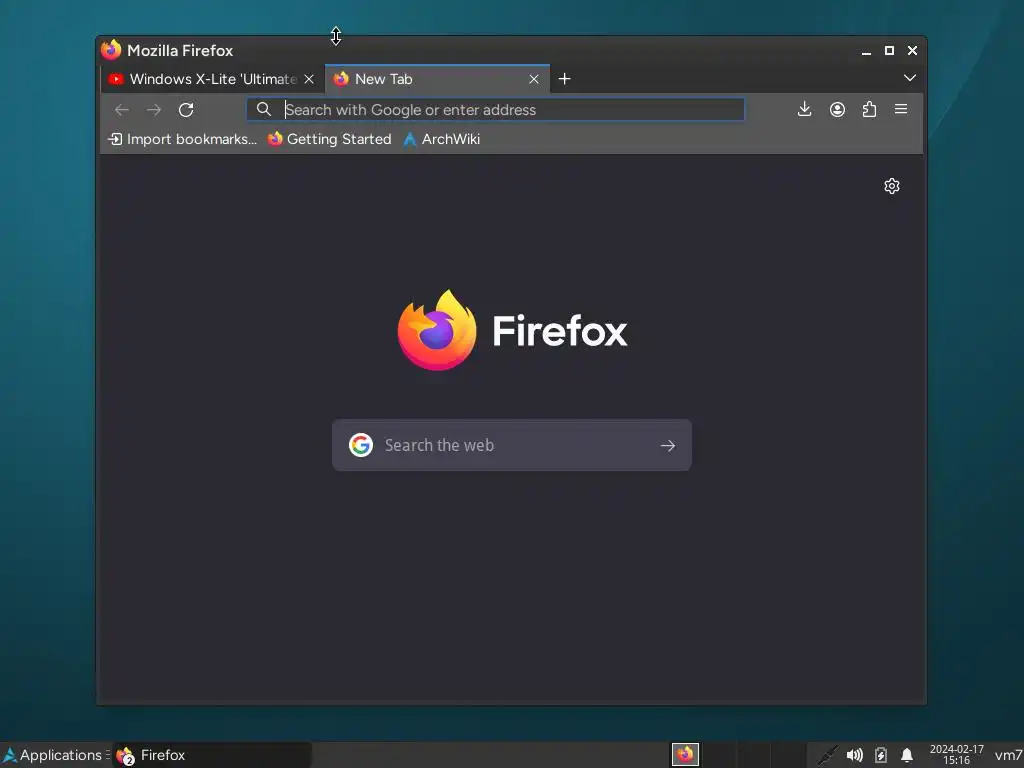Open Getting Started bookmark
This screenshot has width=1024, height=768.
click(329, 139)
